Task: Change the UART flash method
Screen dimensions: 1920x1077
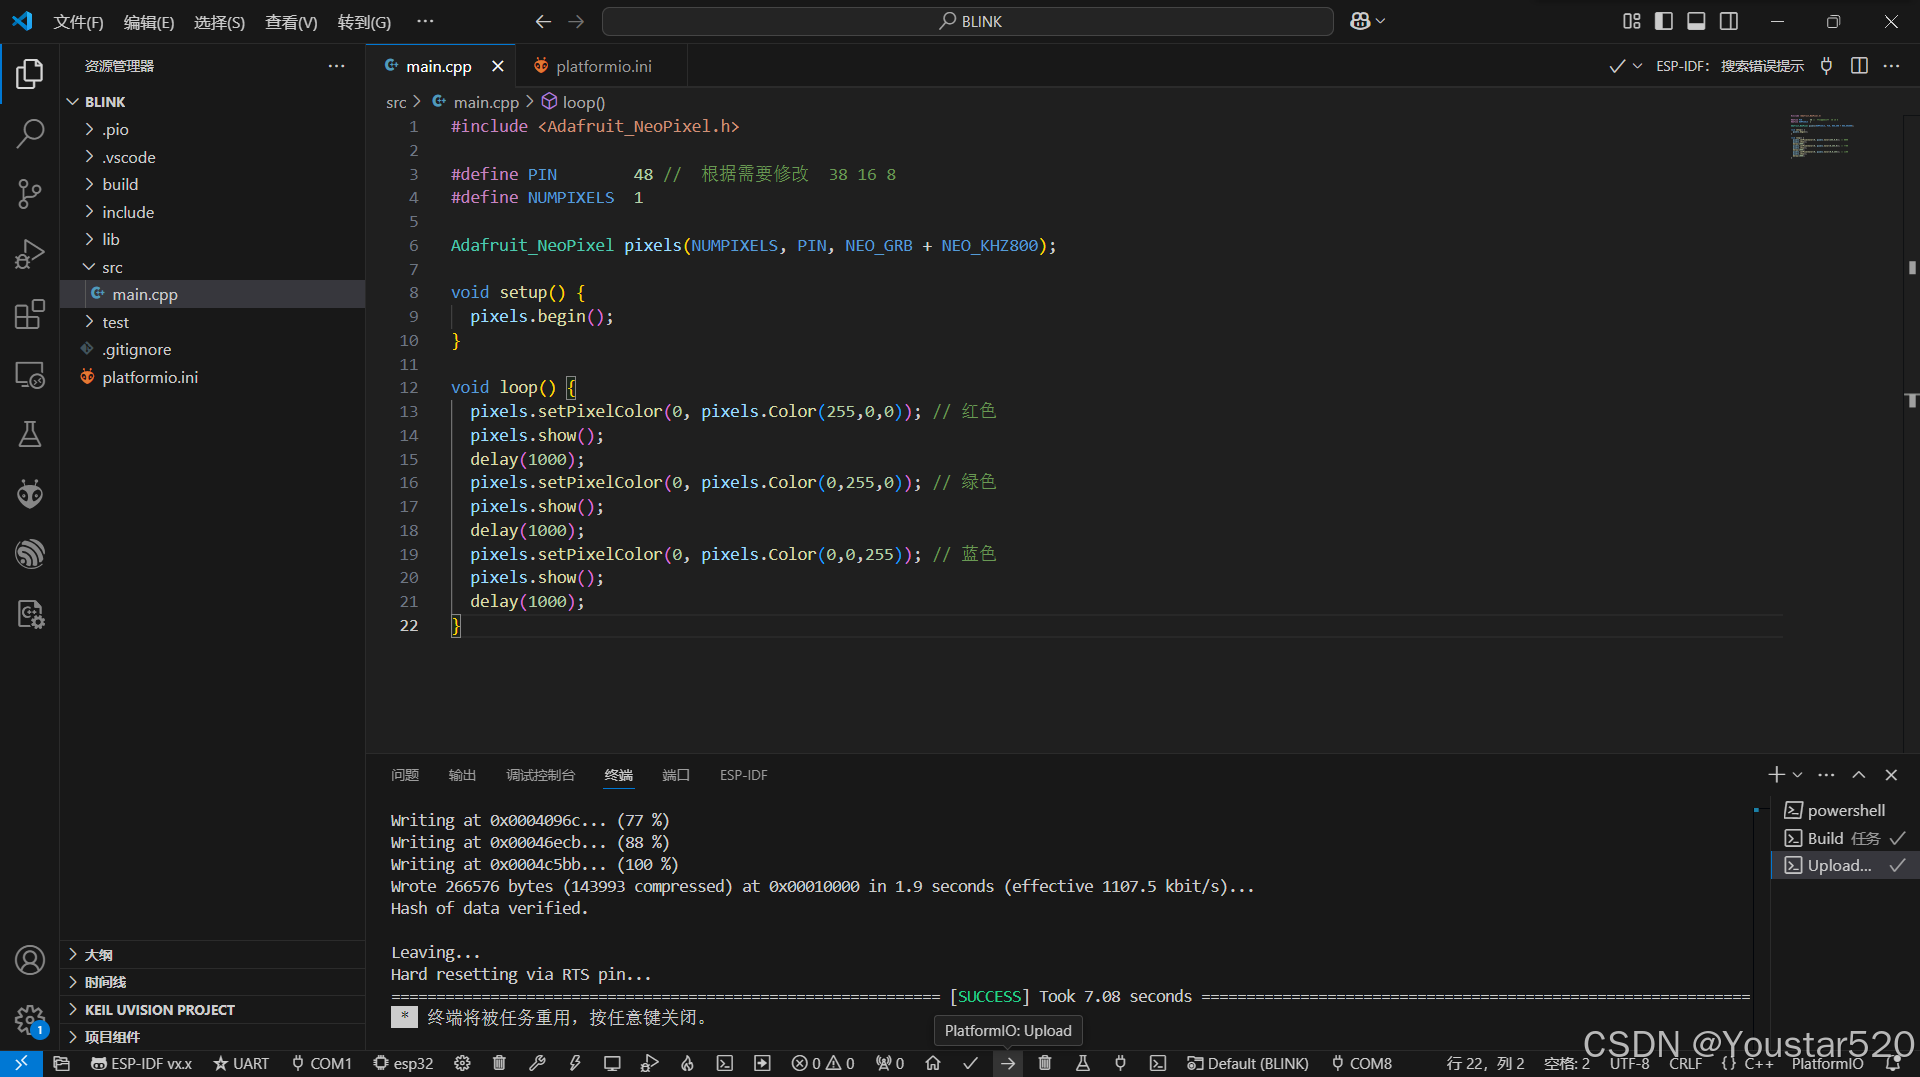Action: coord(241,1064)
